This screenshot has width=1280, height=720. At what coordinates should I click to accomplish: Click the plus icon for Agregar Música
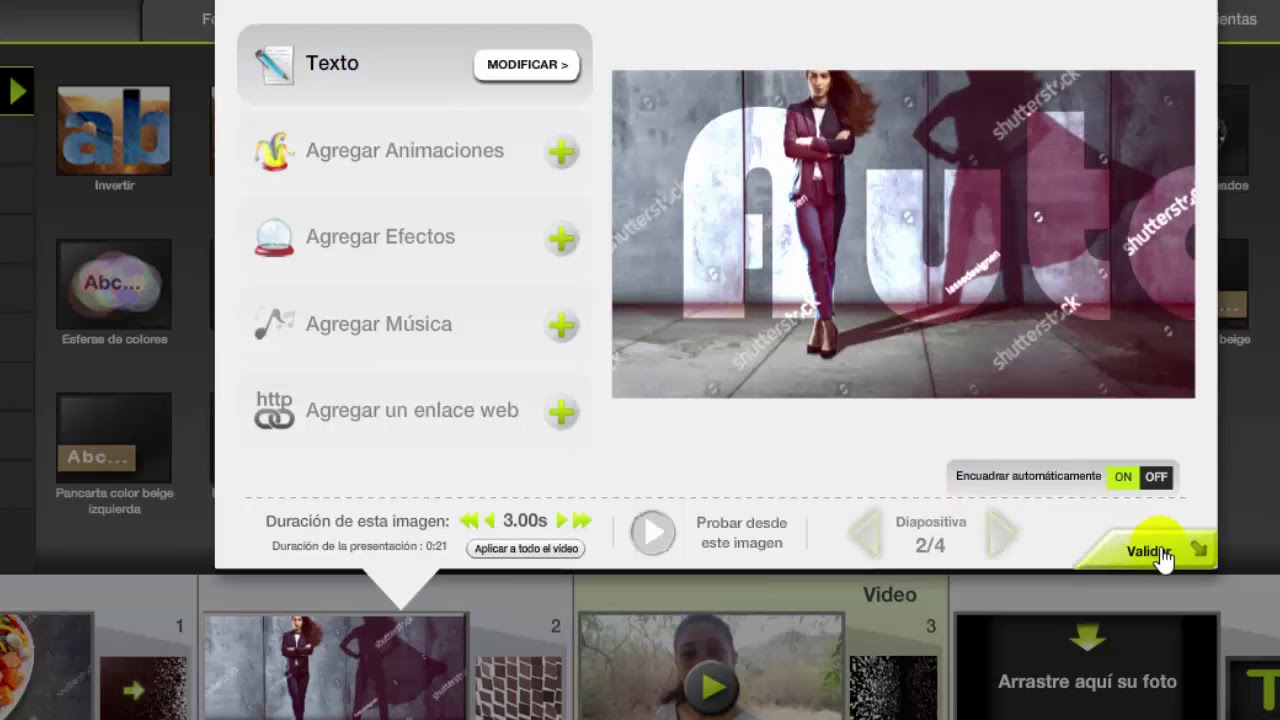click(x=562, y=325)
